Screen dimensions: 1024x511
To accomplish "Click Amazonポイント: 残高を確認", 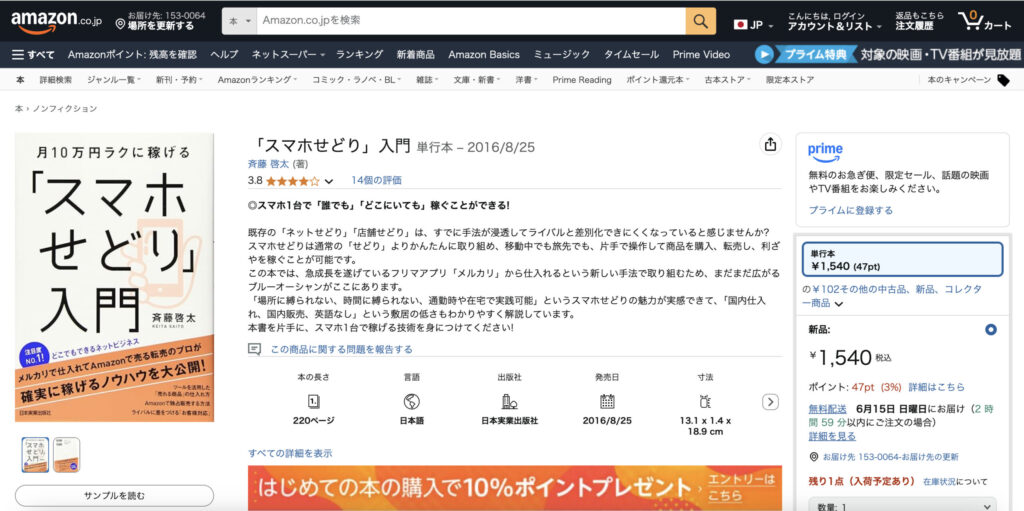I will [x=132, y=54].
